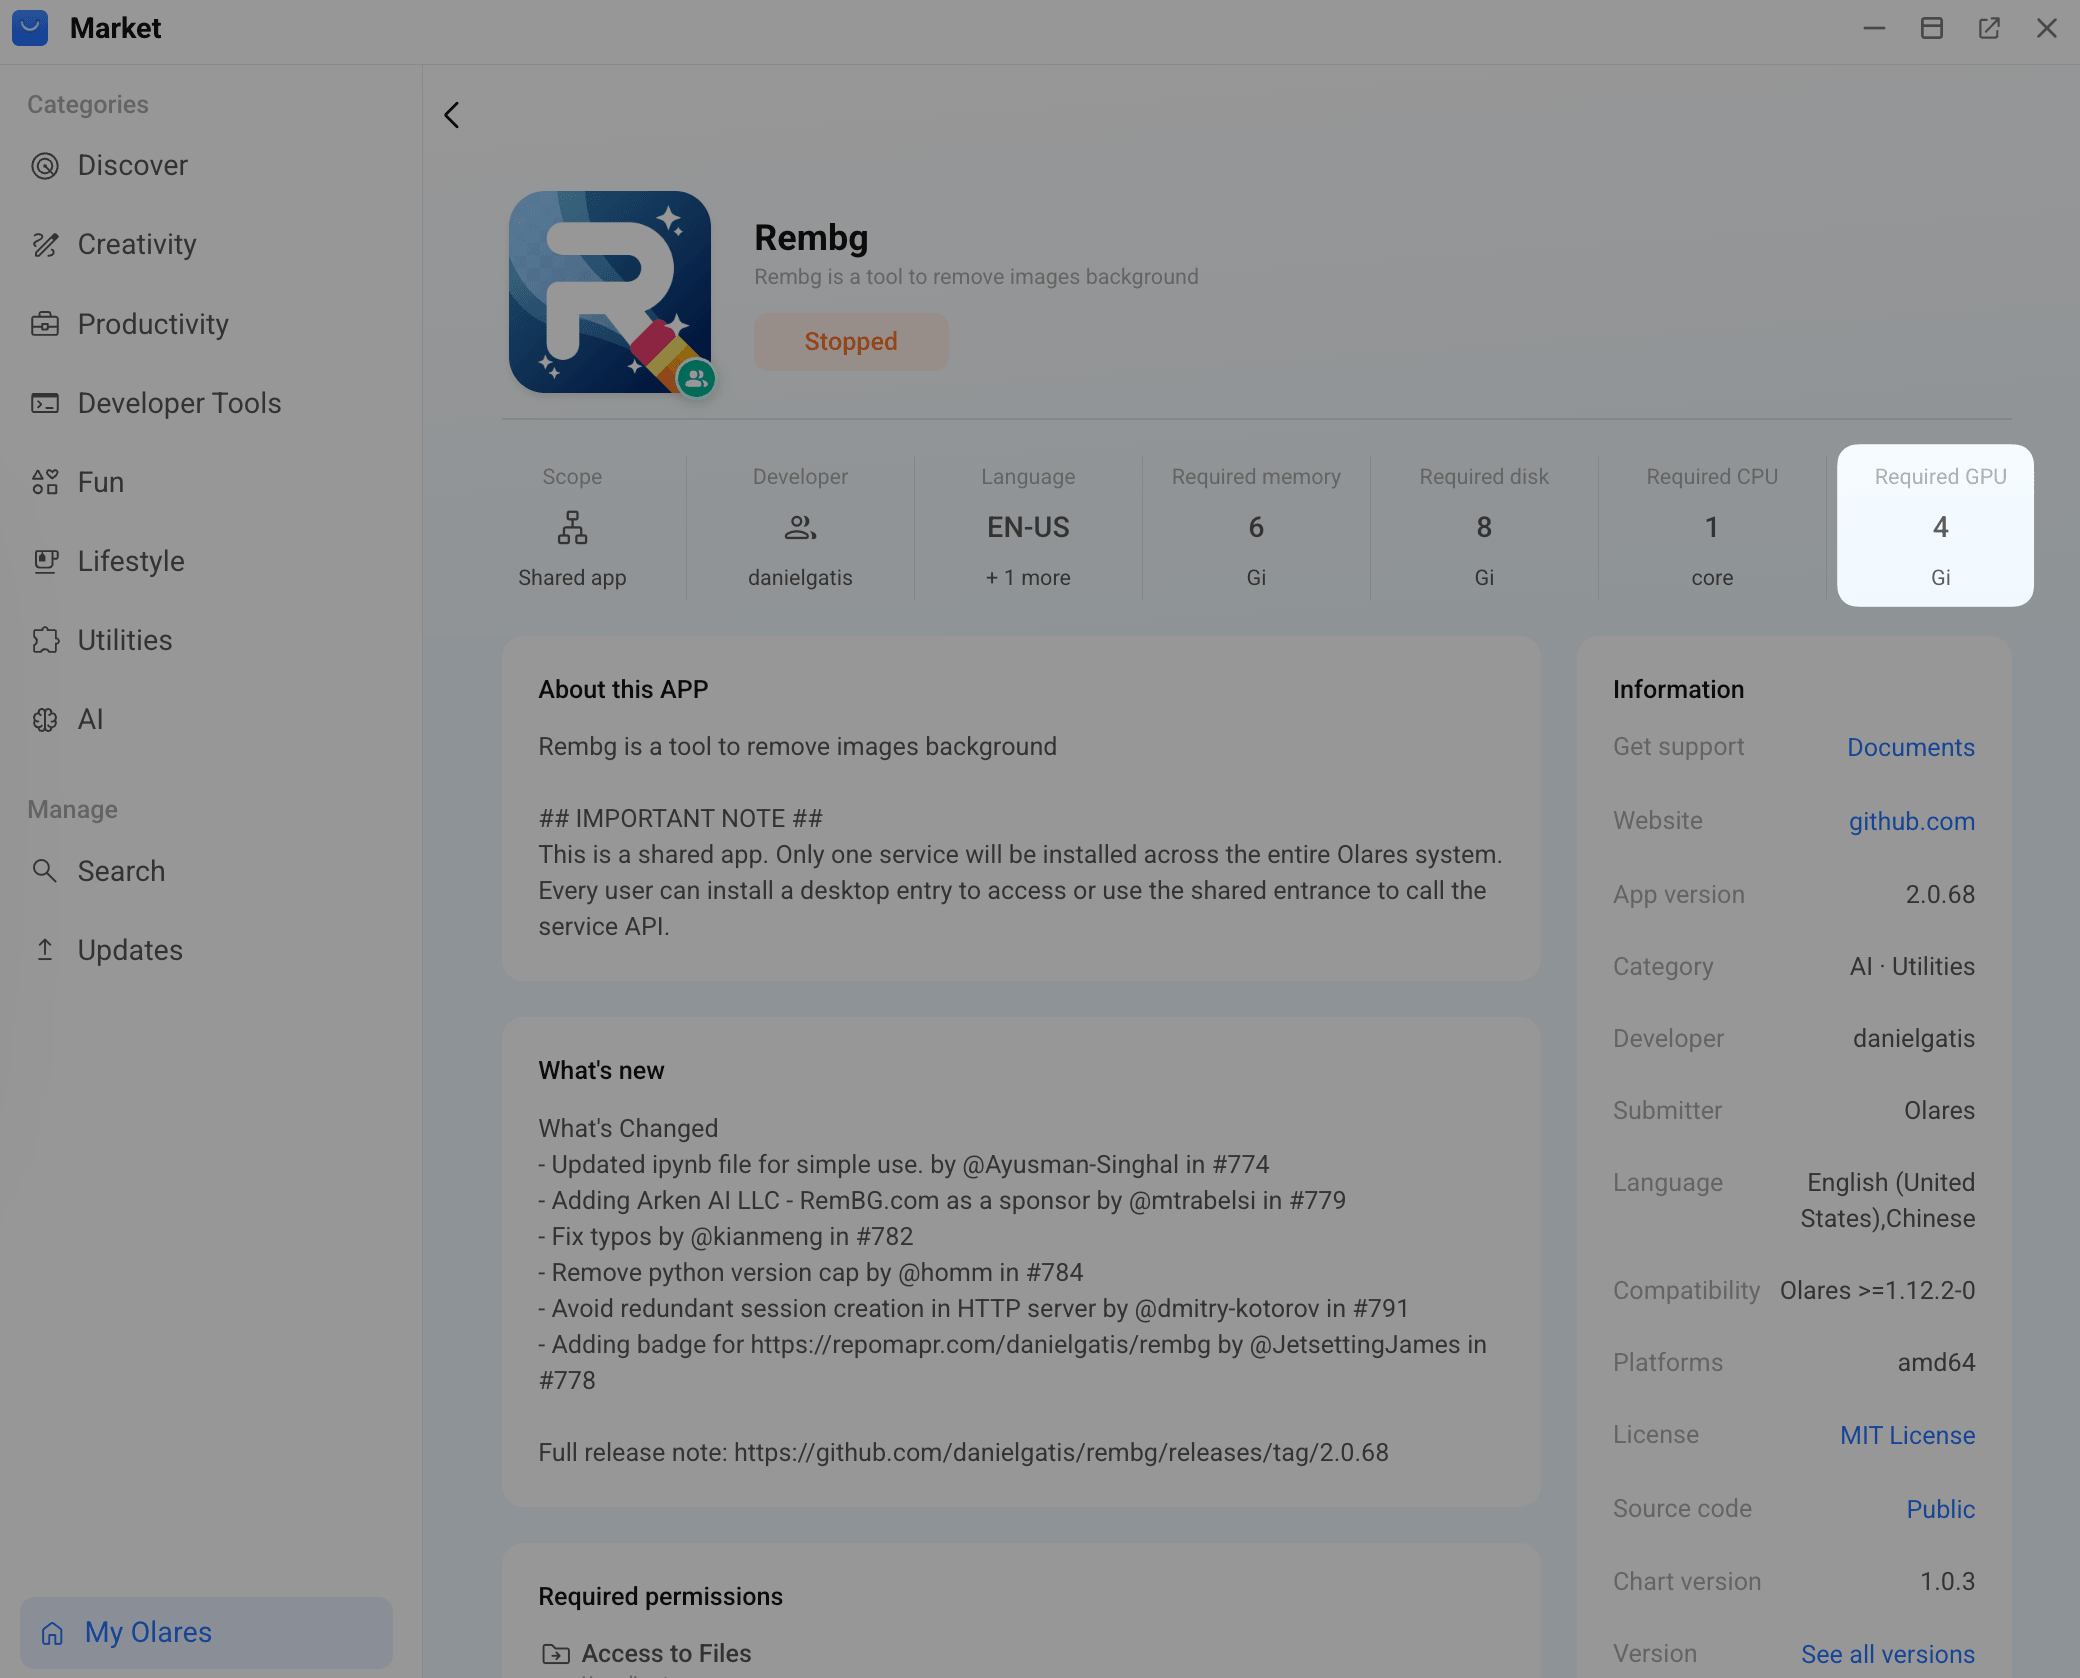Open the Documents support link
This screenshot has width=2080, height=1678.
click(1909, 747)
